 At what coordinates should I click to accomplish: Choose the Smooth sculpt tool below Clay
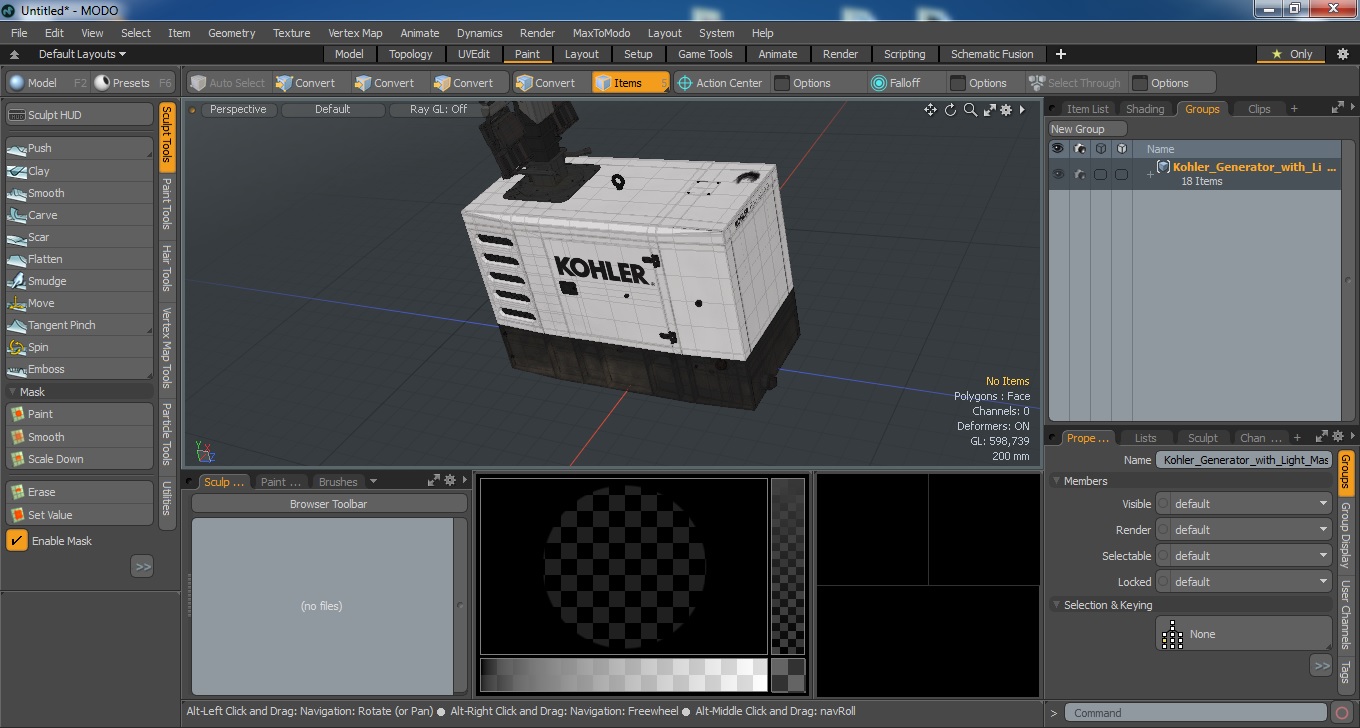pyautogui.click(x=79, y=193)
